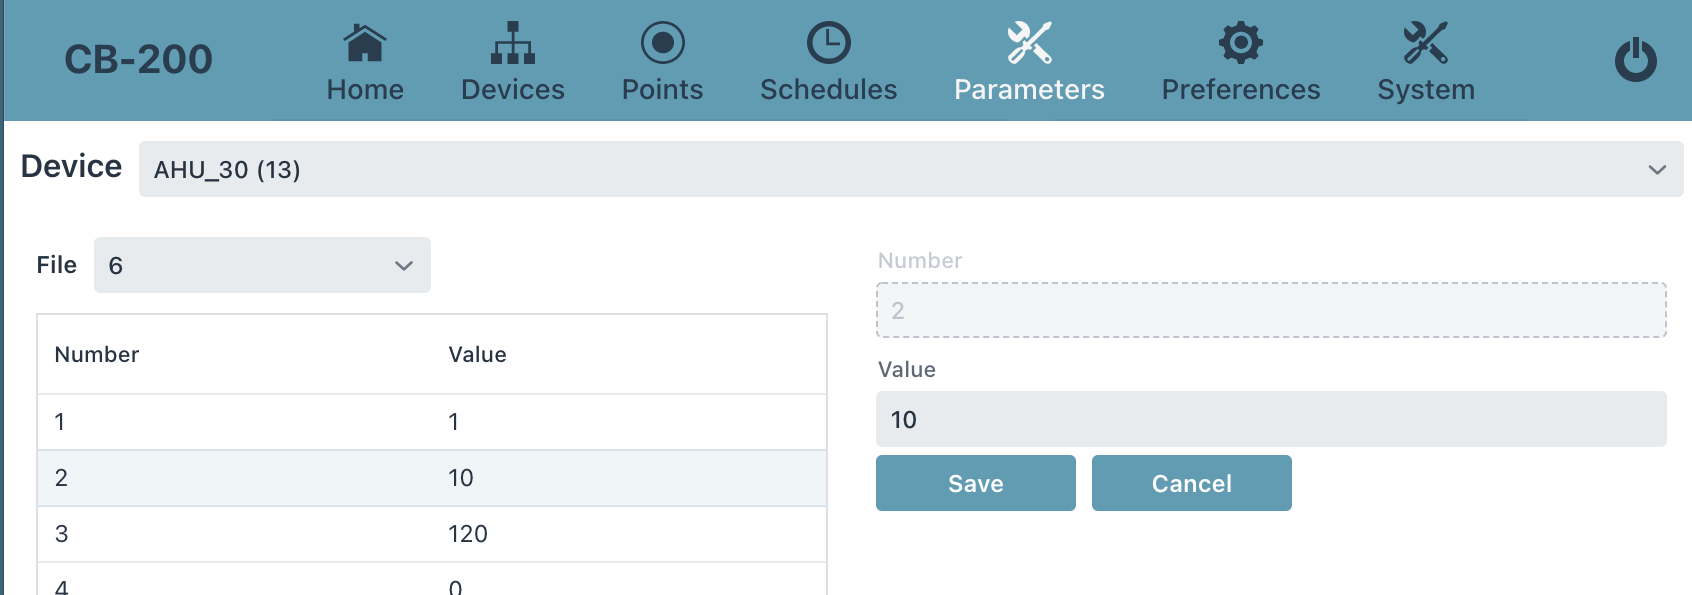Image resolution: width=1692 pixels, height=595 pixels.
Task: Expand the Device dropdown showing AHU_30 (13)
Action: pyautogui.click(x=911, y=169)
